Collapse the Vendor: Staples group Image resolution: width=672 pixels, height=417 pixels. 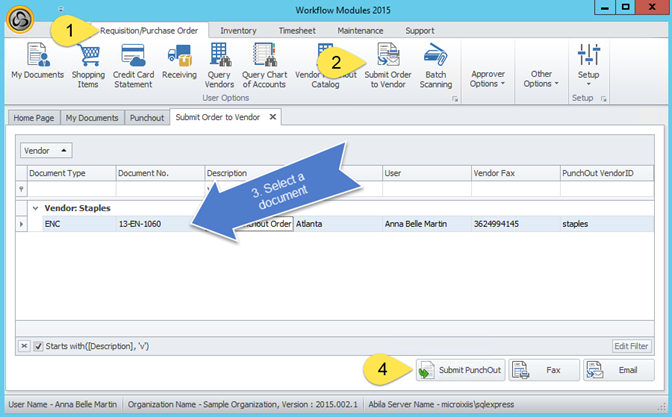pos(35,208)
